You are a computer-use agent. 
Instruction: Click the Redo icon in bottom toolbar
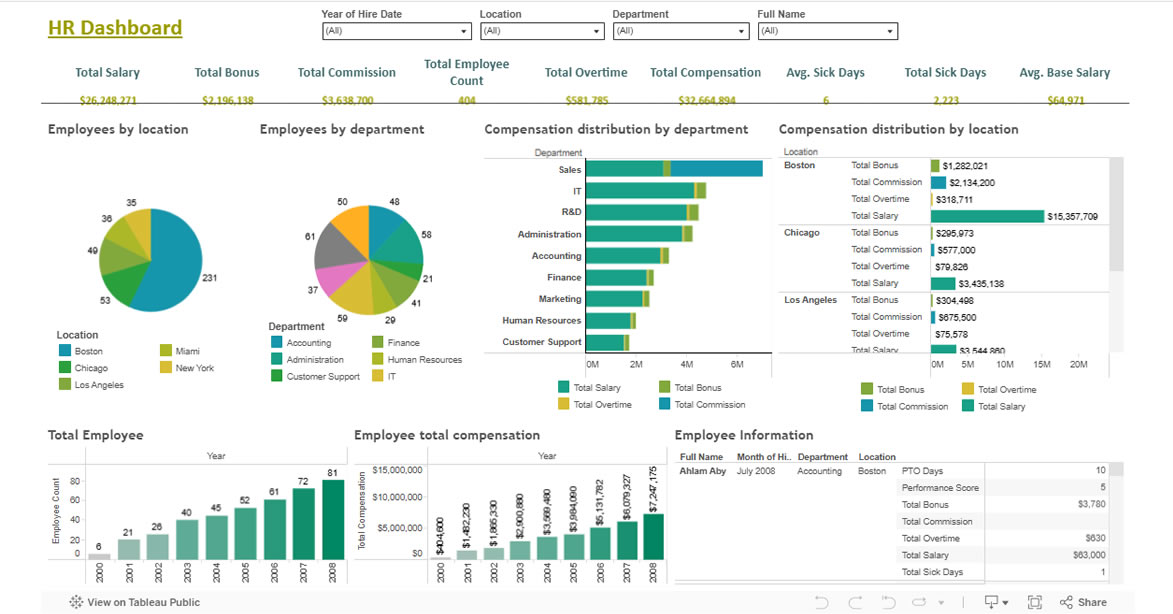coord(855,602)
